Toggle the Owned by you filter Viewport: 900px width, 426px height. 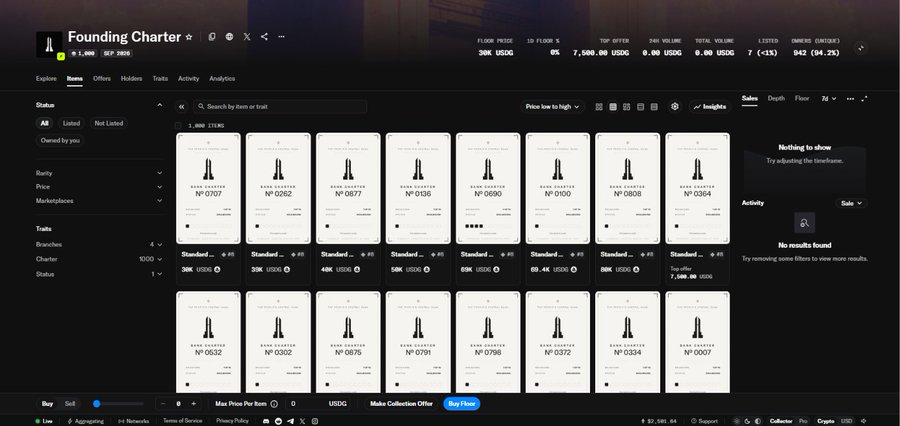[x=60, y=141]
